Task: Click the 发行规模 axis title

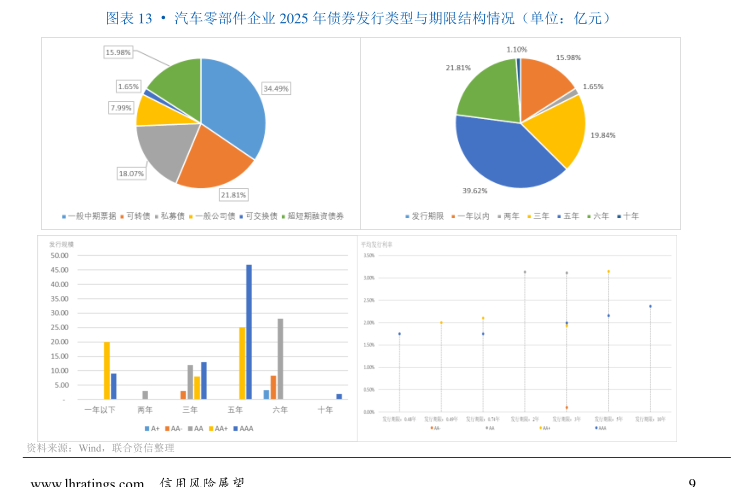Action: pyautogui.click(x=61, y=243)
